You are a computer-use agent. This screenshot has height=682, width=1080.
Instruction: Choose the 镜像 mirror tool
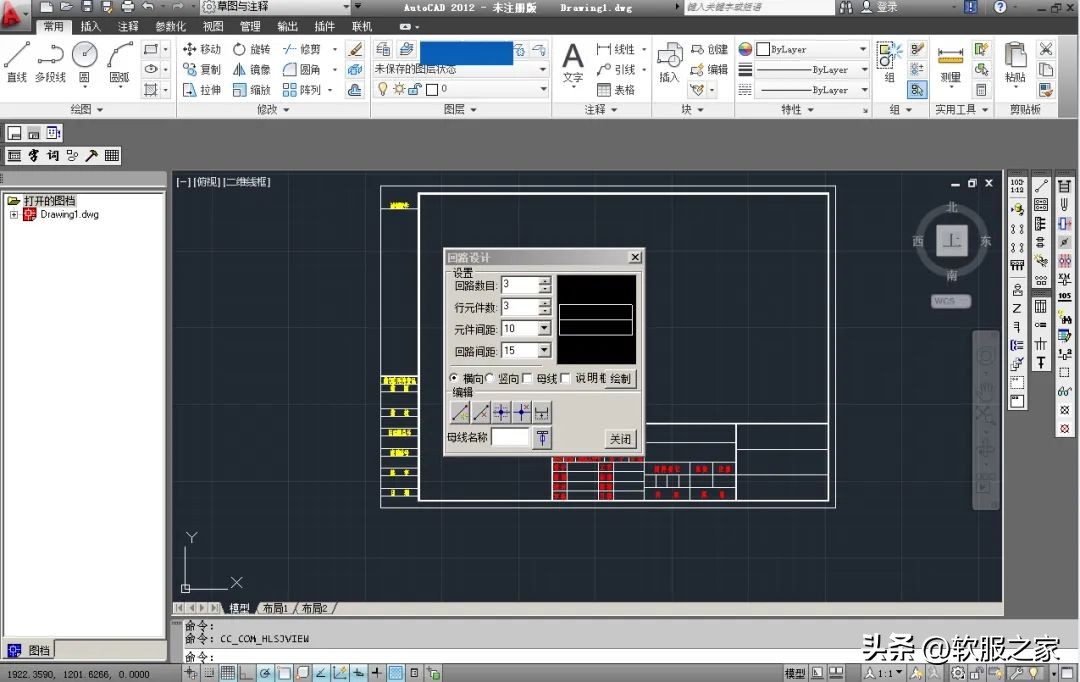[x=251, y=70]
